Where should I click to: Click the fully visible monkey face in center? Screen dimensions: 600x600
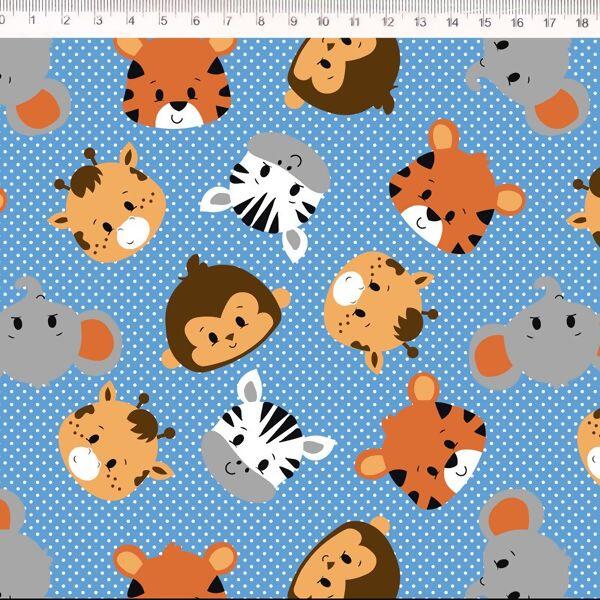pyautogui.click(x=226, y=315)
